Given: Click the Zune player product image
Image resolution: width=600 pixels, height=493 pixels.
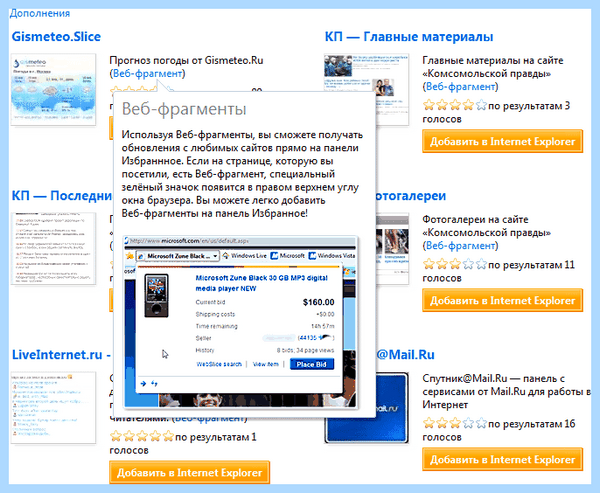Looking at the screenshot, I should pos(157,295).
